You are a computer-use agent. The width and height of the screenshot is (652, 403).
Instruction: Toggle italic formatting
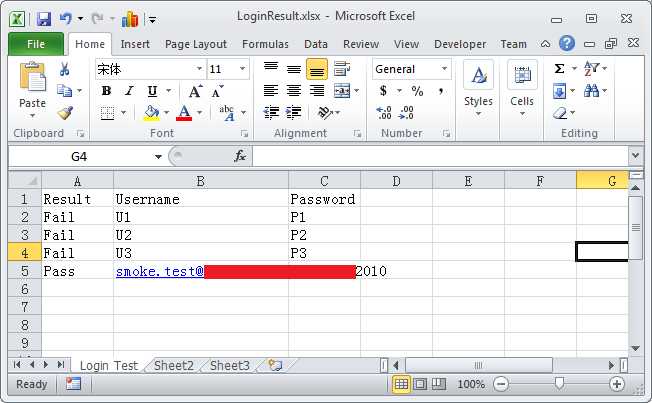click(129, 91)
